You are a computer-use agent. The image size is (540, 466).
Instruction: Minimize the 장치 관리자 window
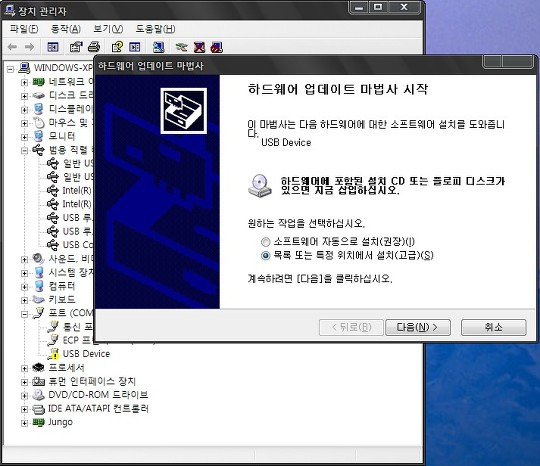click(359, 7)
